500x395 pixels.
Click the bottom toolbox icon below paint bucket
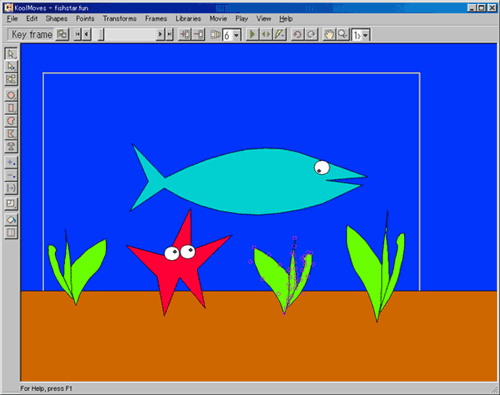coord(11,232)
